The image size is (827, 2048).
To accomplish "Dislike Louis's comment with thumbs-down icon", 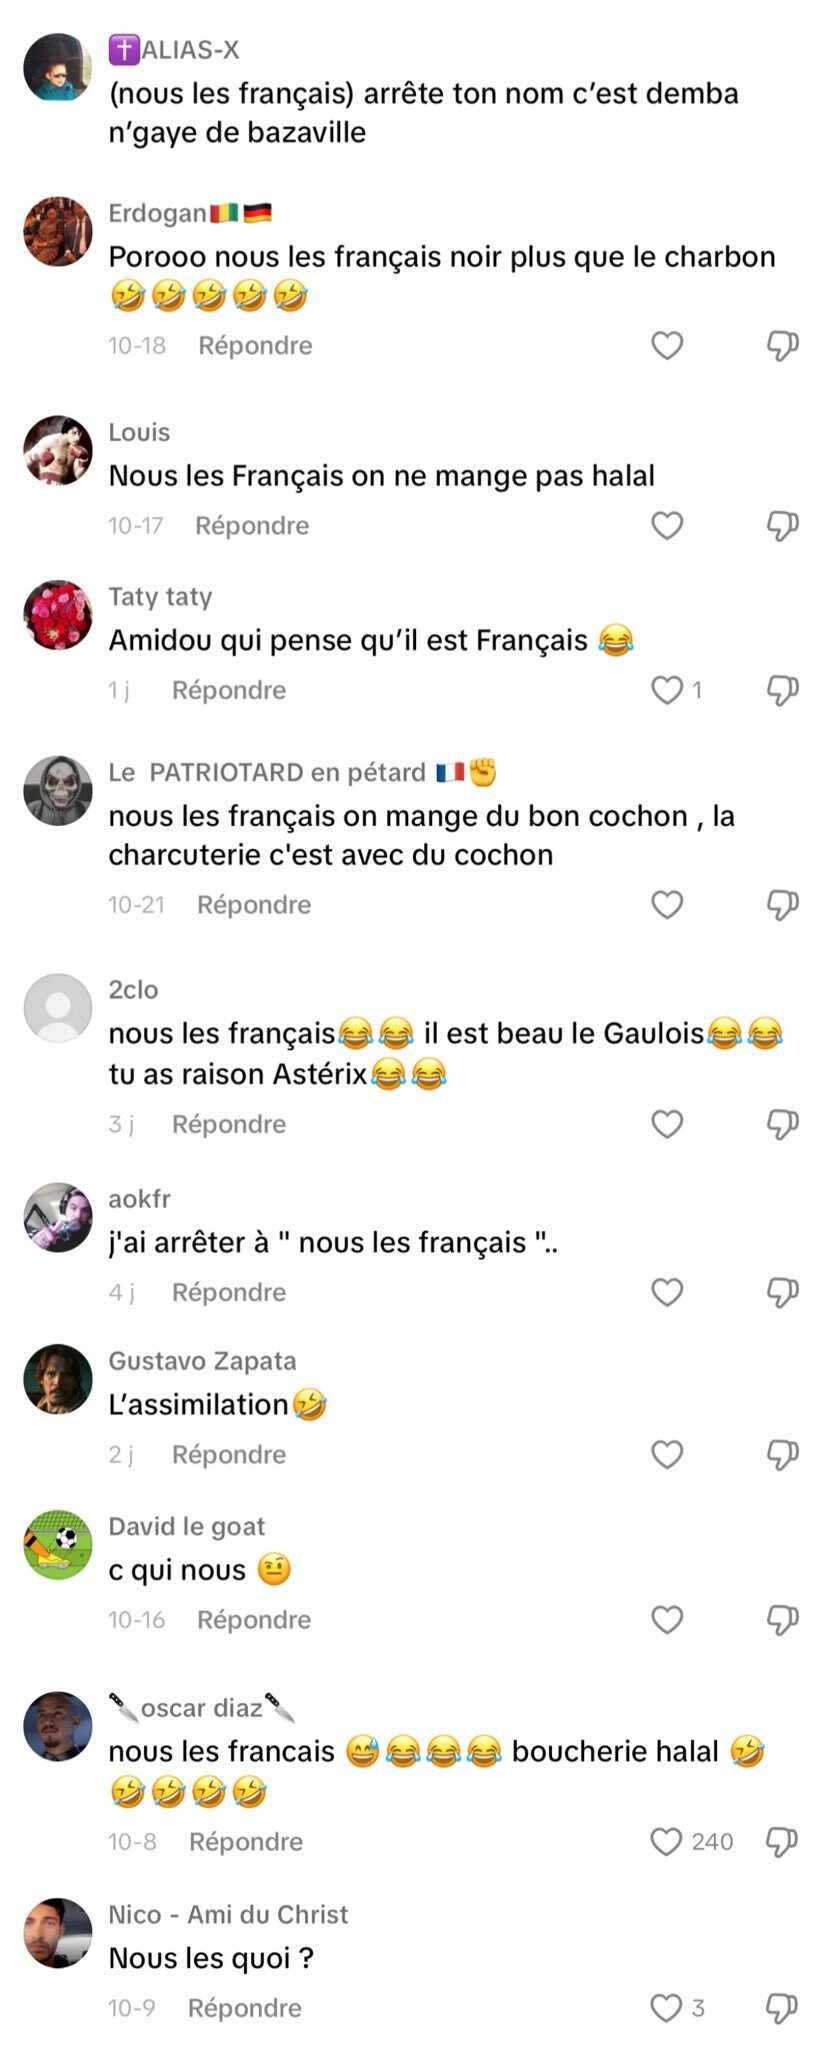I will point(782,526).
